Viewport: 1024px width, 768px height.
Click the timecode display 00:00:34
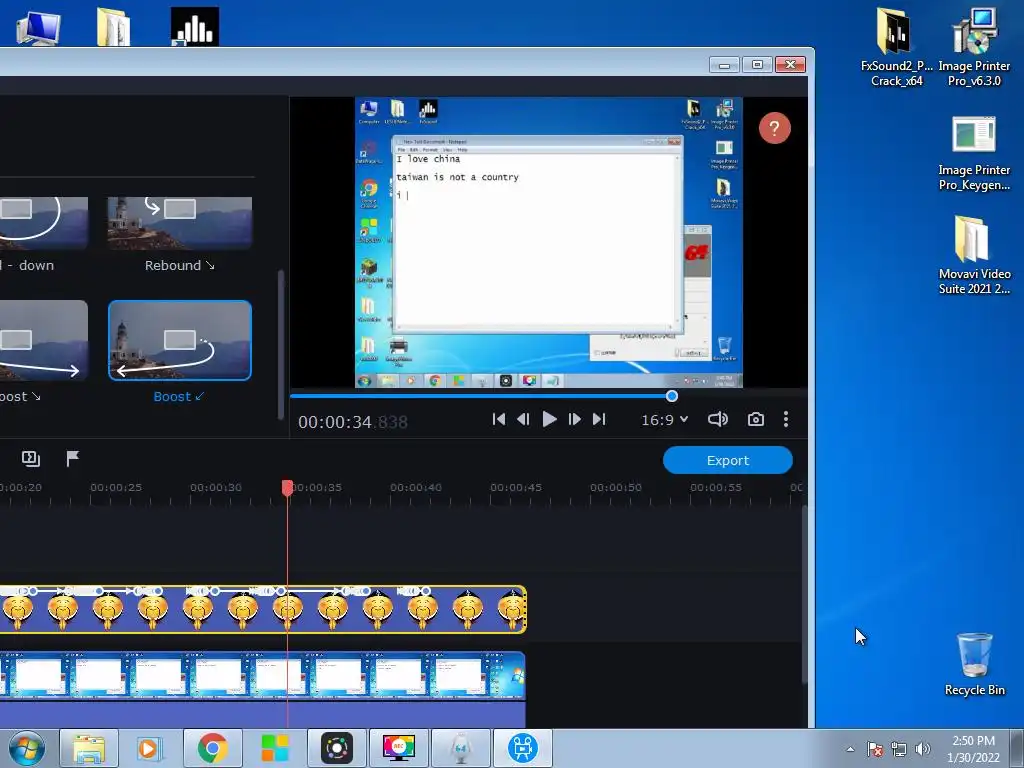coord(353,422)
